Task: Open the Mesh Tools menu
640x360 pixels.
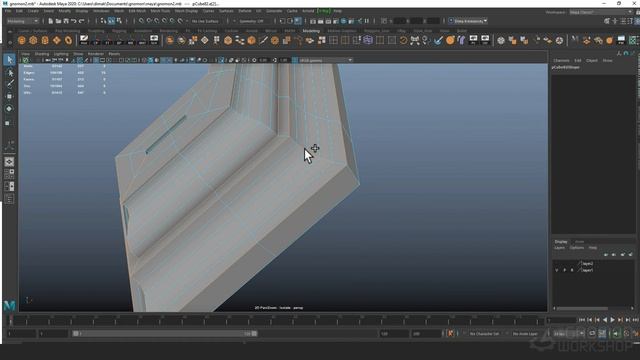Action: coord(160,11)
